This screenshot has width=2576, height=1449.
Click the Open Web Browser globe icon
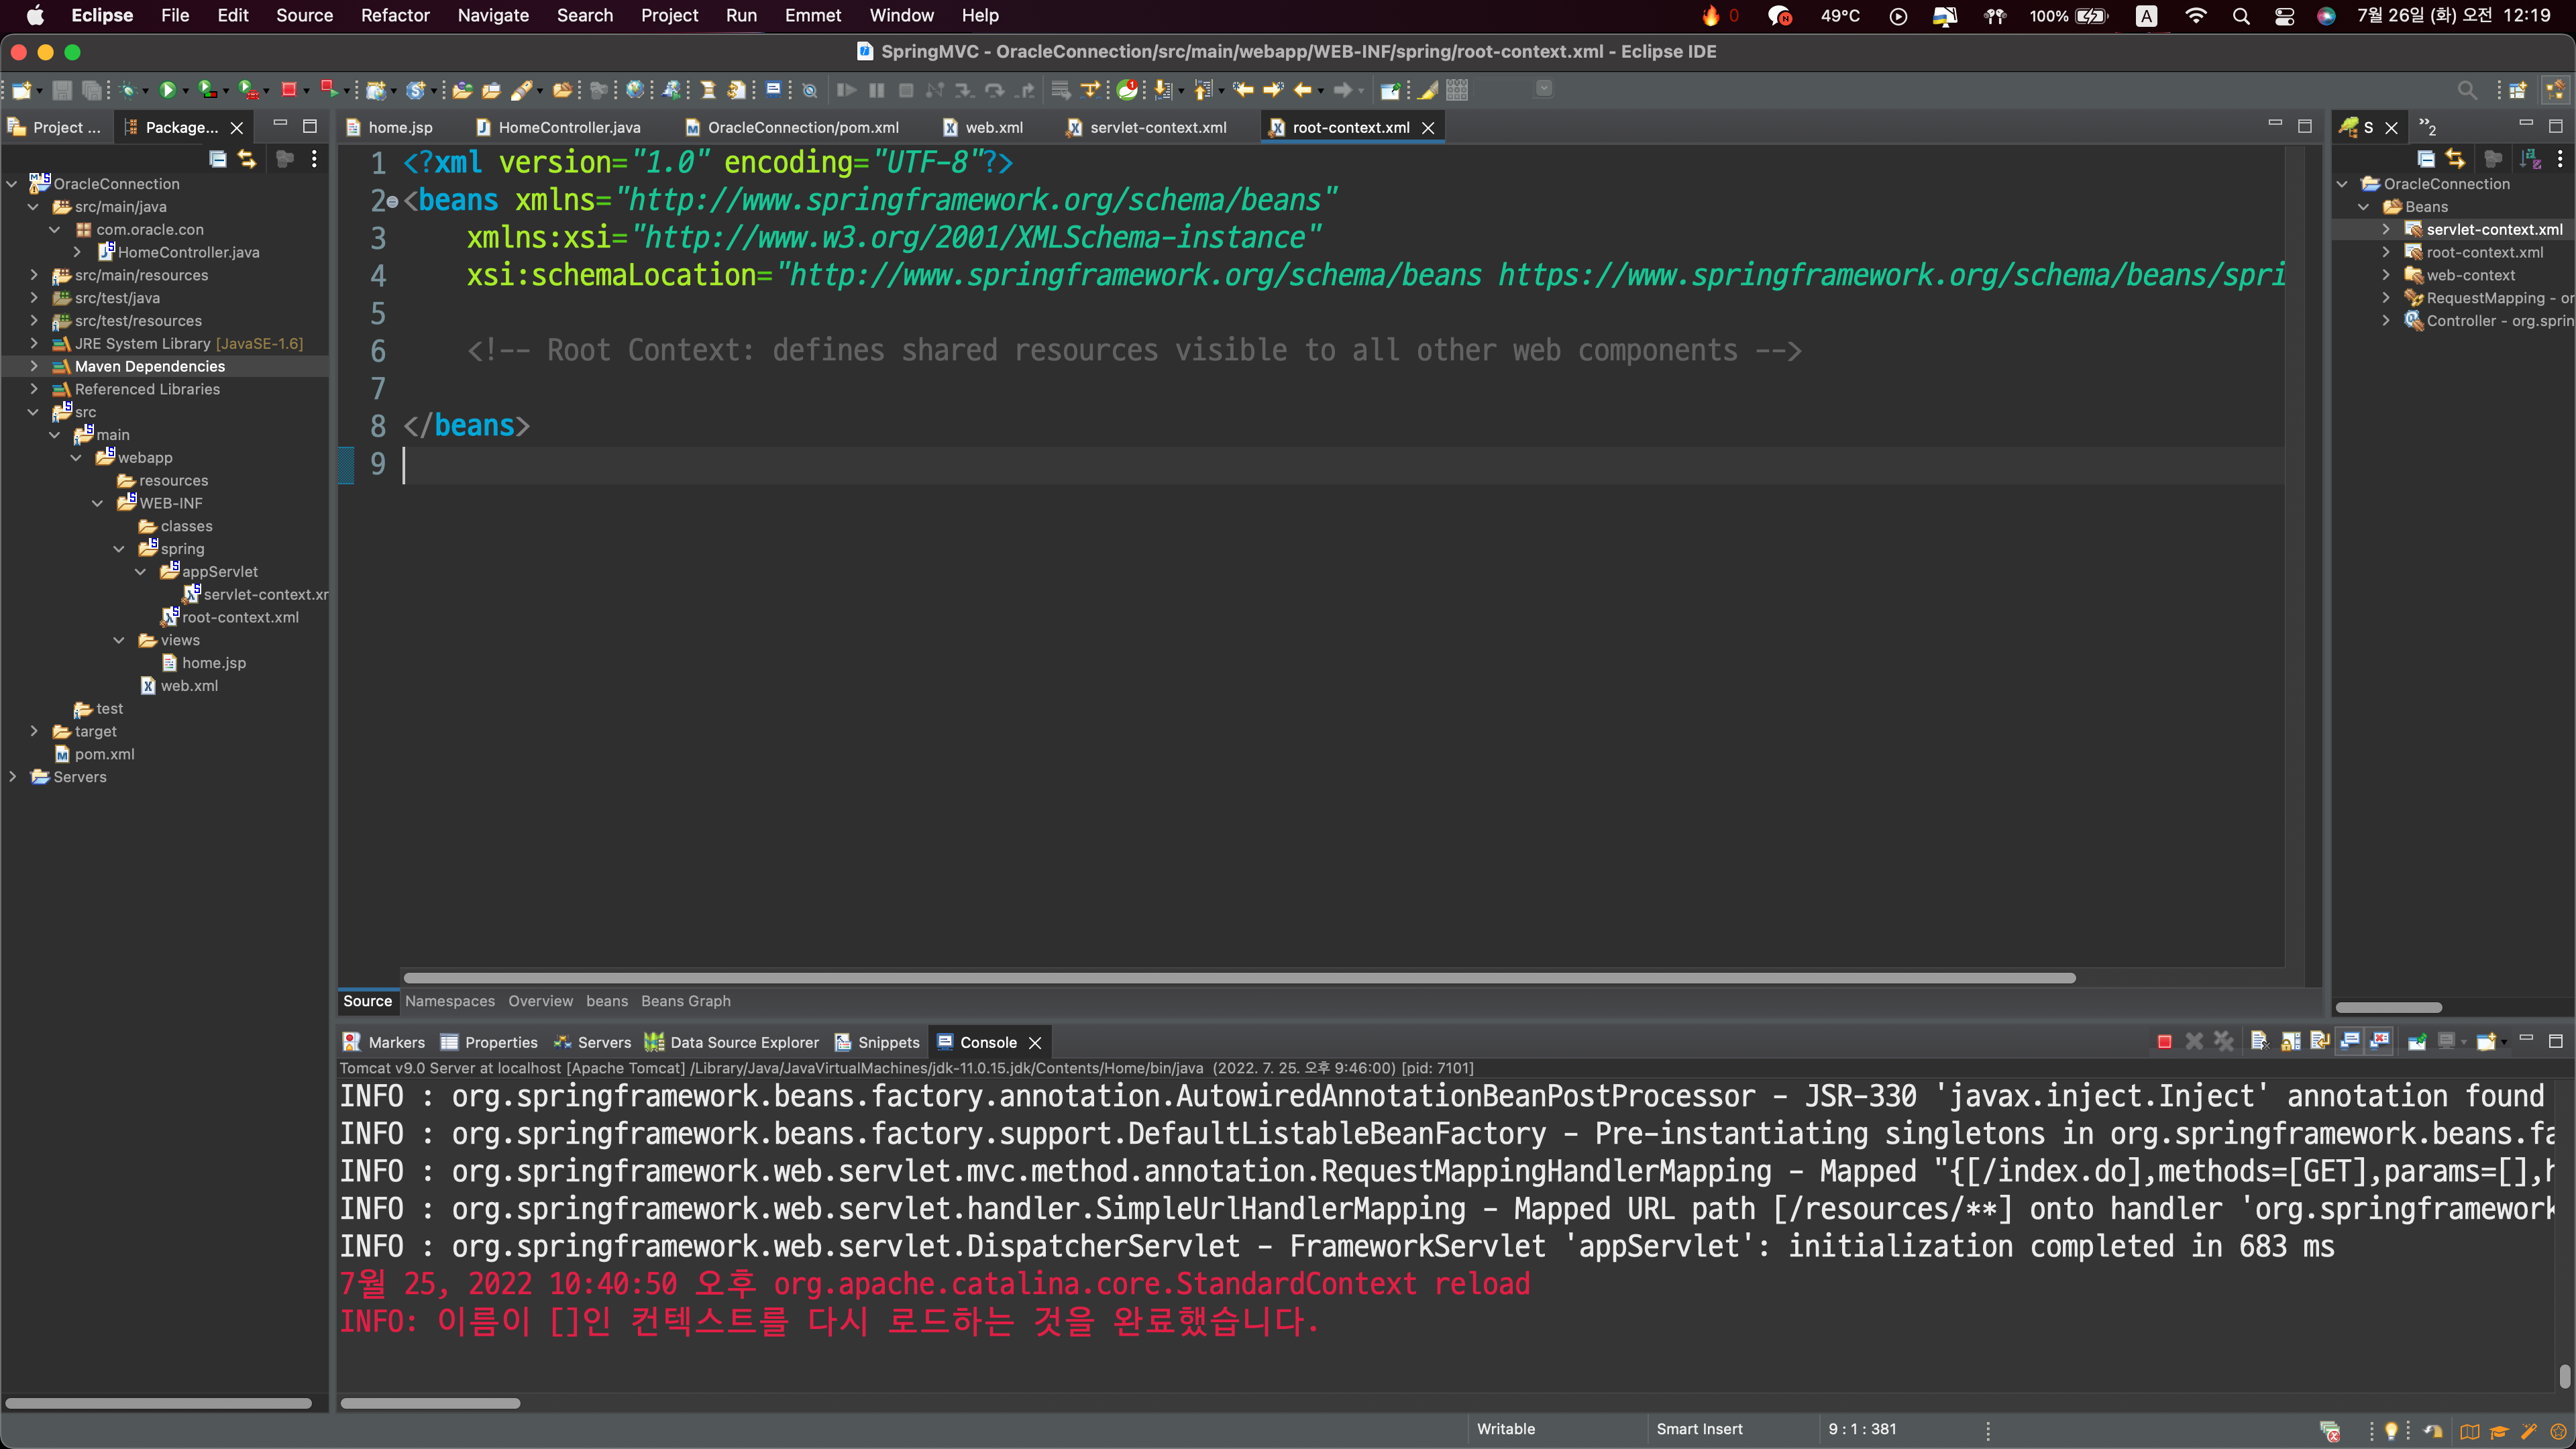point(634,90)
